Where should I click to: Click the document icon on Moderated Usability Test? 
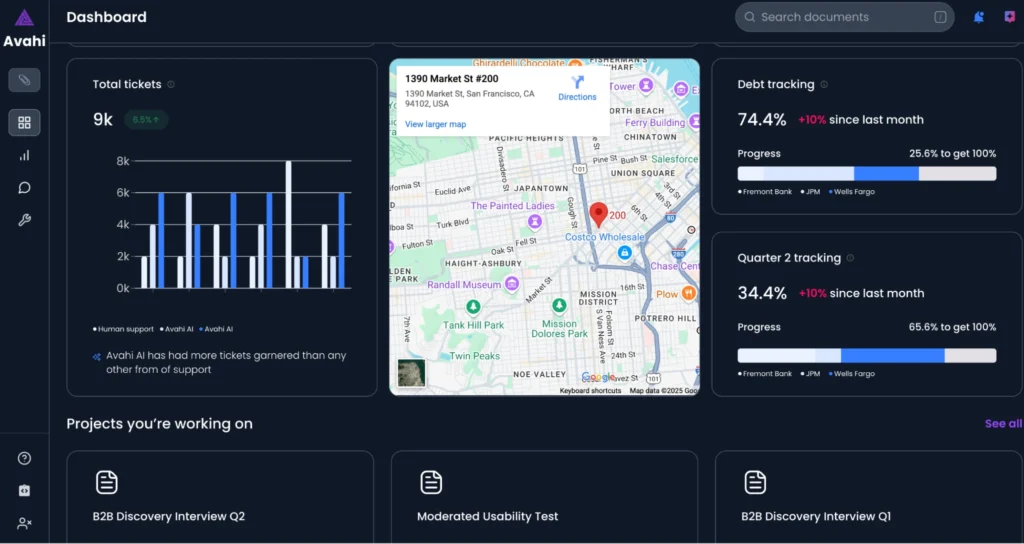point(431,483)
